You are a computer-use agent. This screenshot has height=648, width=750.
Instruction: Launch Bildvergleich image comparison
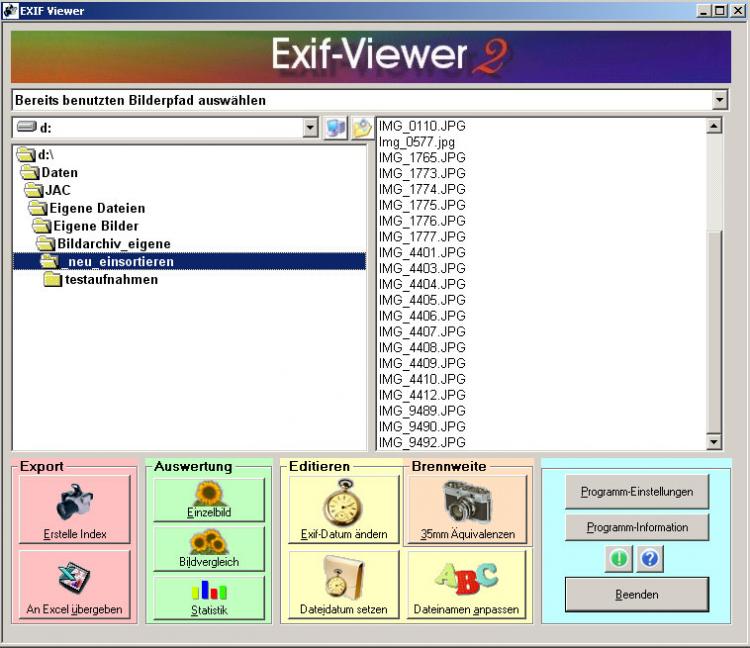(209, 548)
